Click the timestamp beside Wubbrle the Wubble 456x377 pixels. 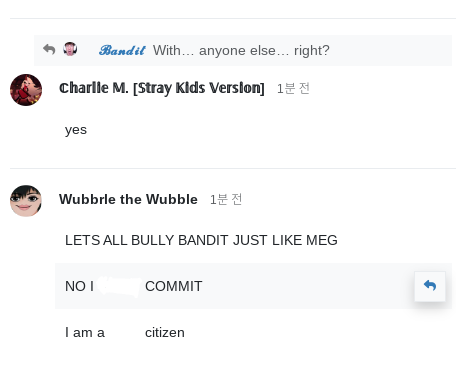[226, 199]
